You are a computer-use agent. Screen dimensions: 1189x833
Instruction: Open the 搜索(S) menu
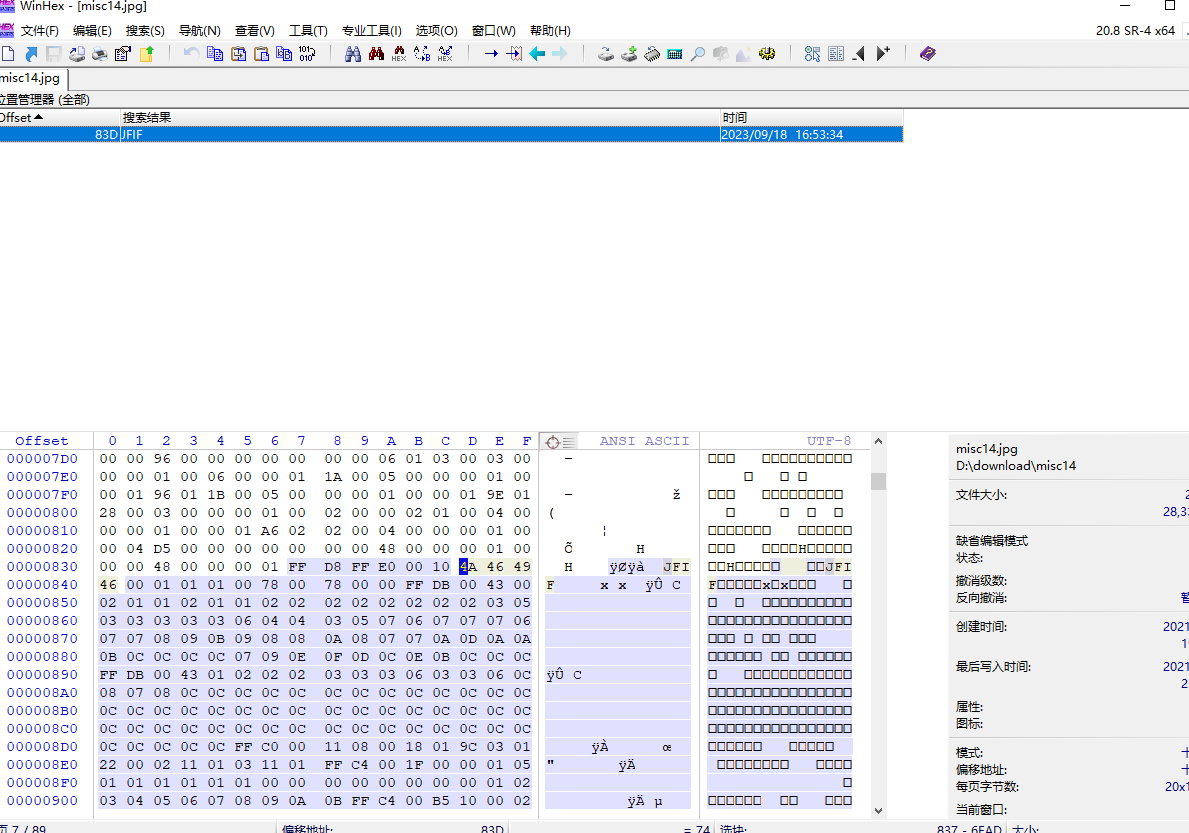145,31
